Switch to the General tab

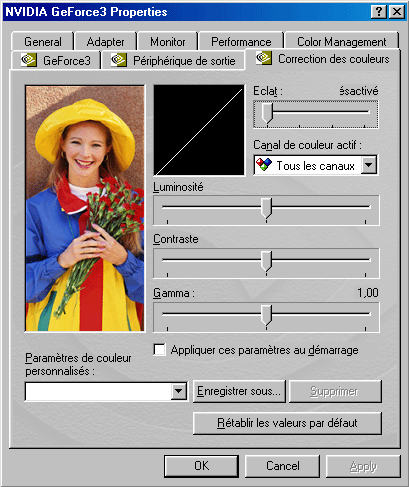click(x=43, y=42)
